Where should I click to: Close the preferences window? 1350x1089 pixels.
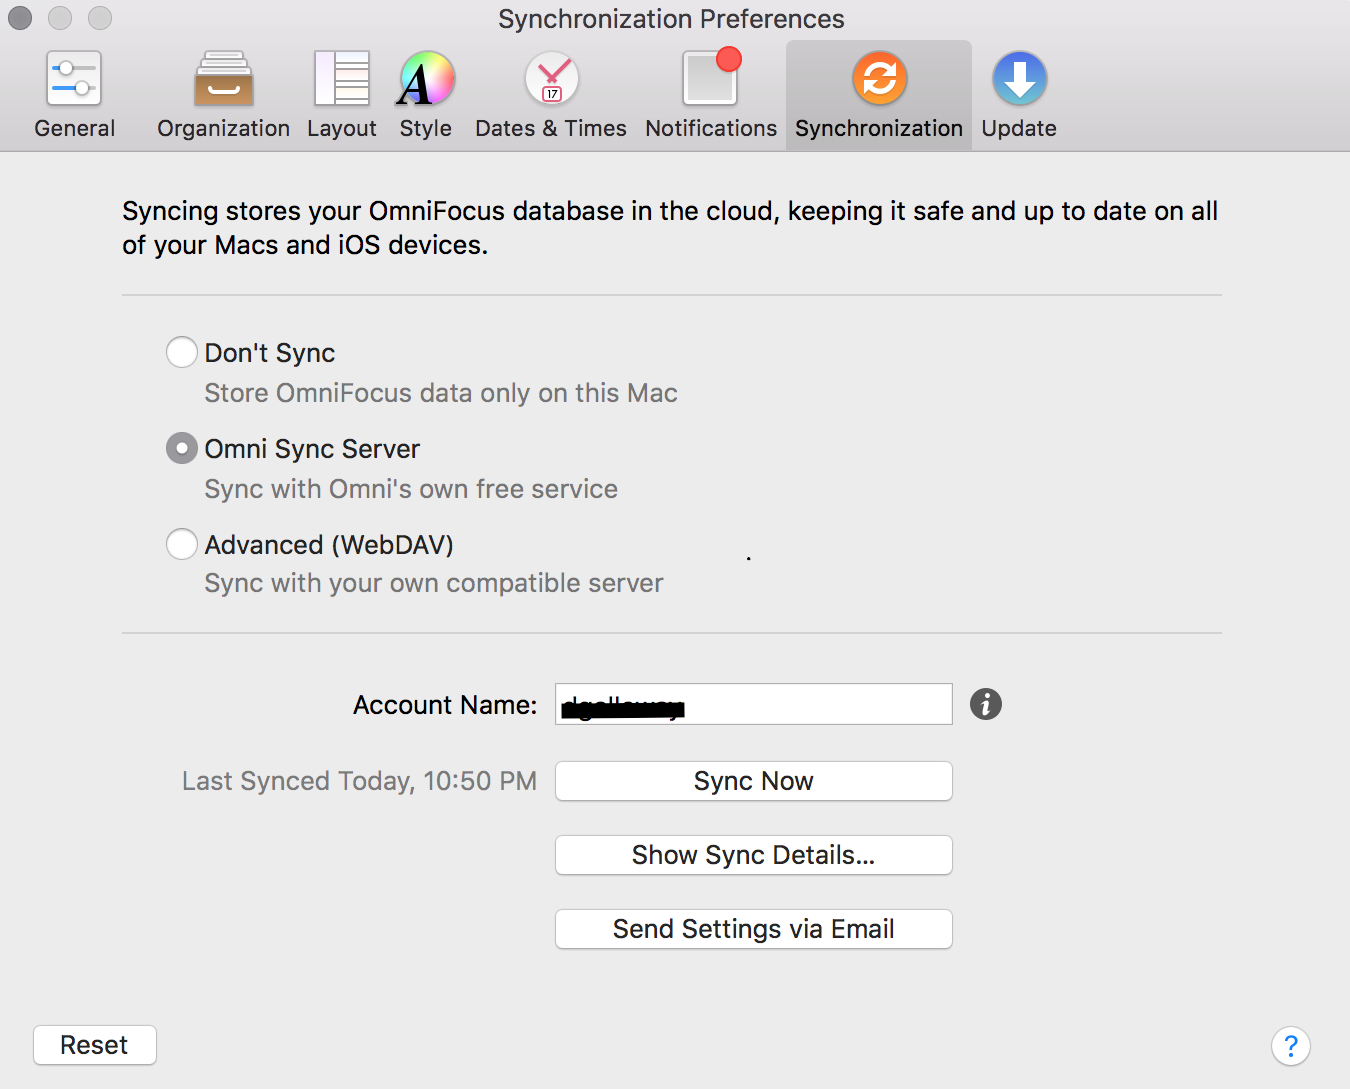tap(20, 18)
